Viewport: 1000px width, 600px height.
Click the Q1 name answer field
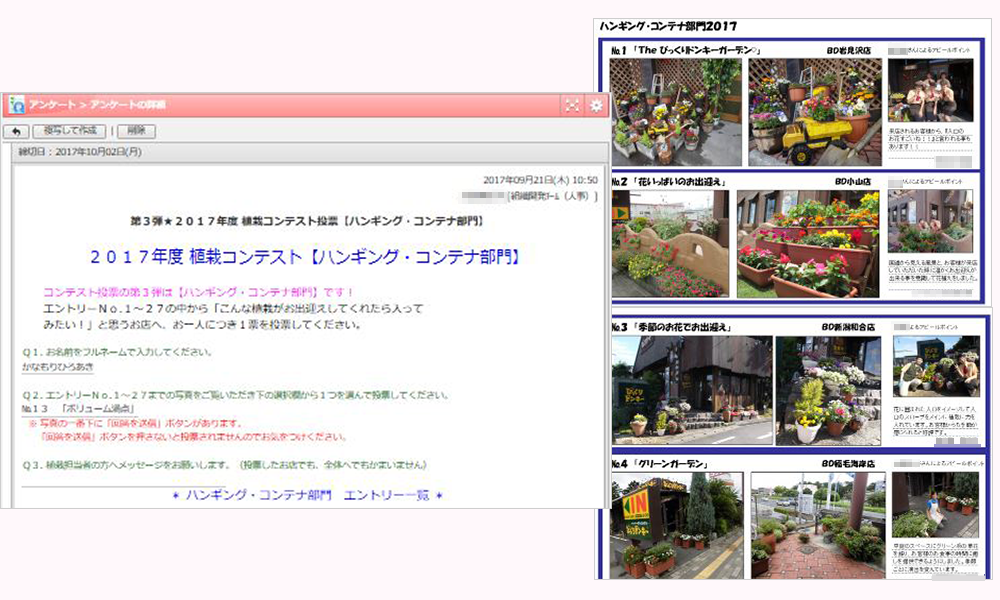pos(64,368)
